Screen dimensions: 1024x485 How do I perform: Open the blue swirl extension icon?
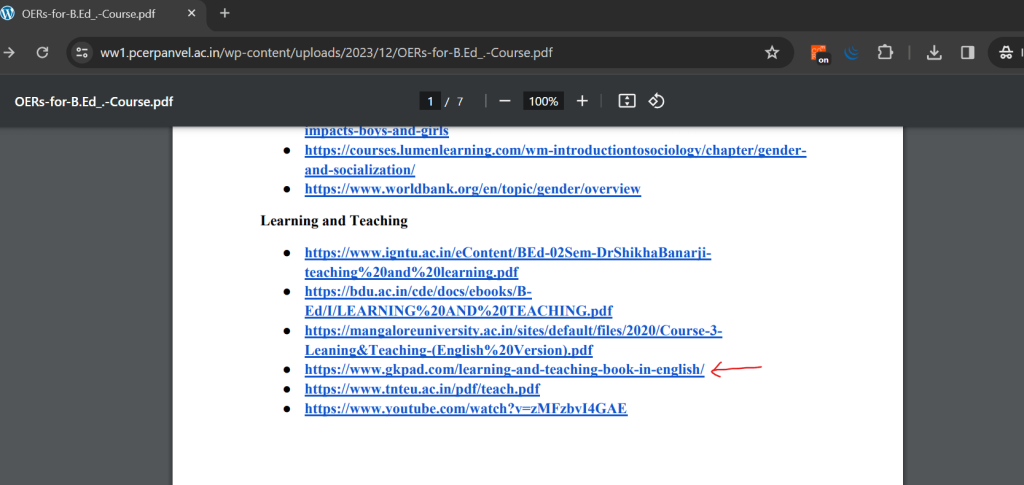852,53
